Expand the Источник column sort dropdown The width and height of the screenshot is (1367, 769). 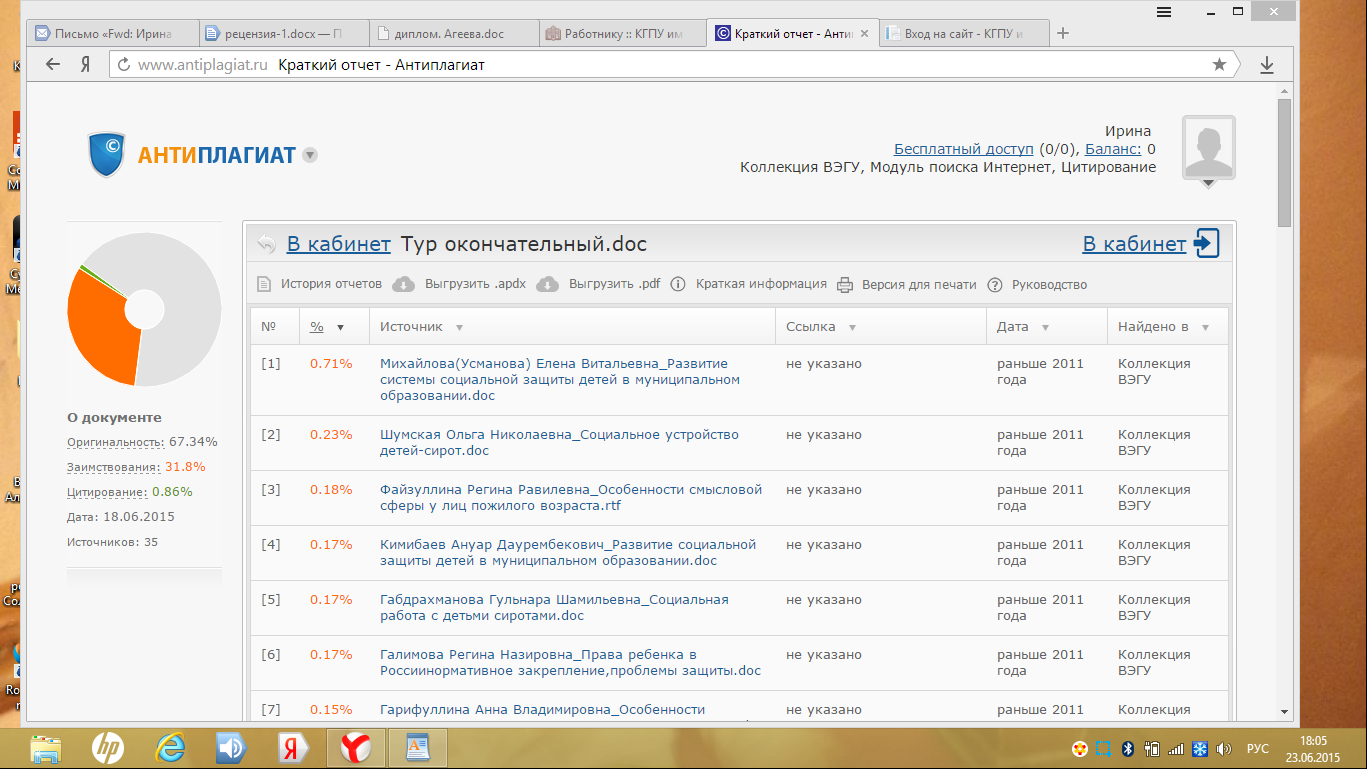click(x=459, y=328)
